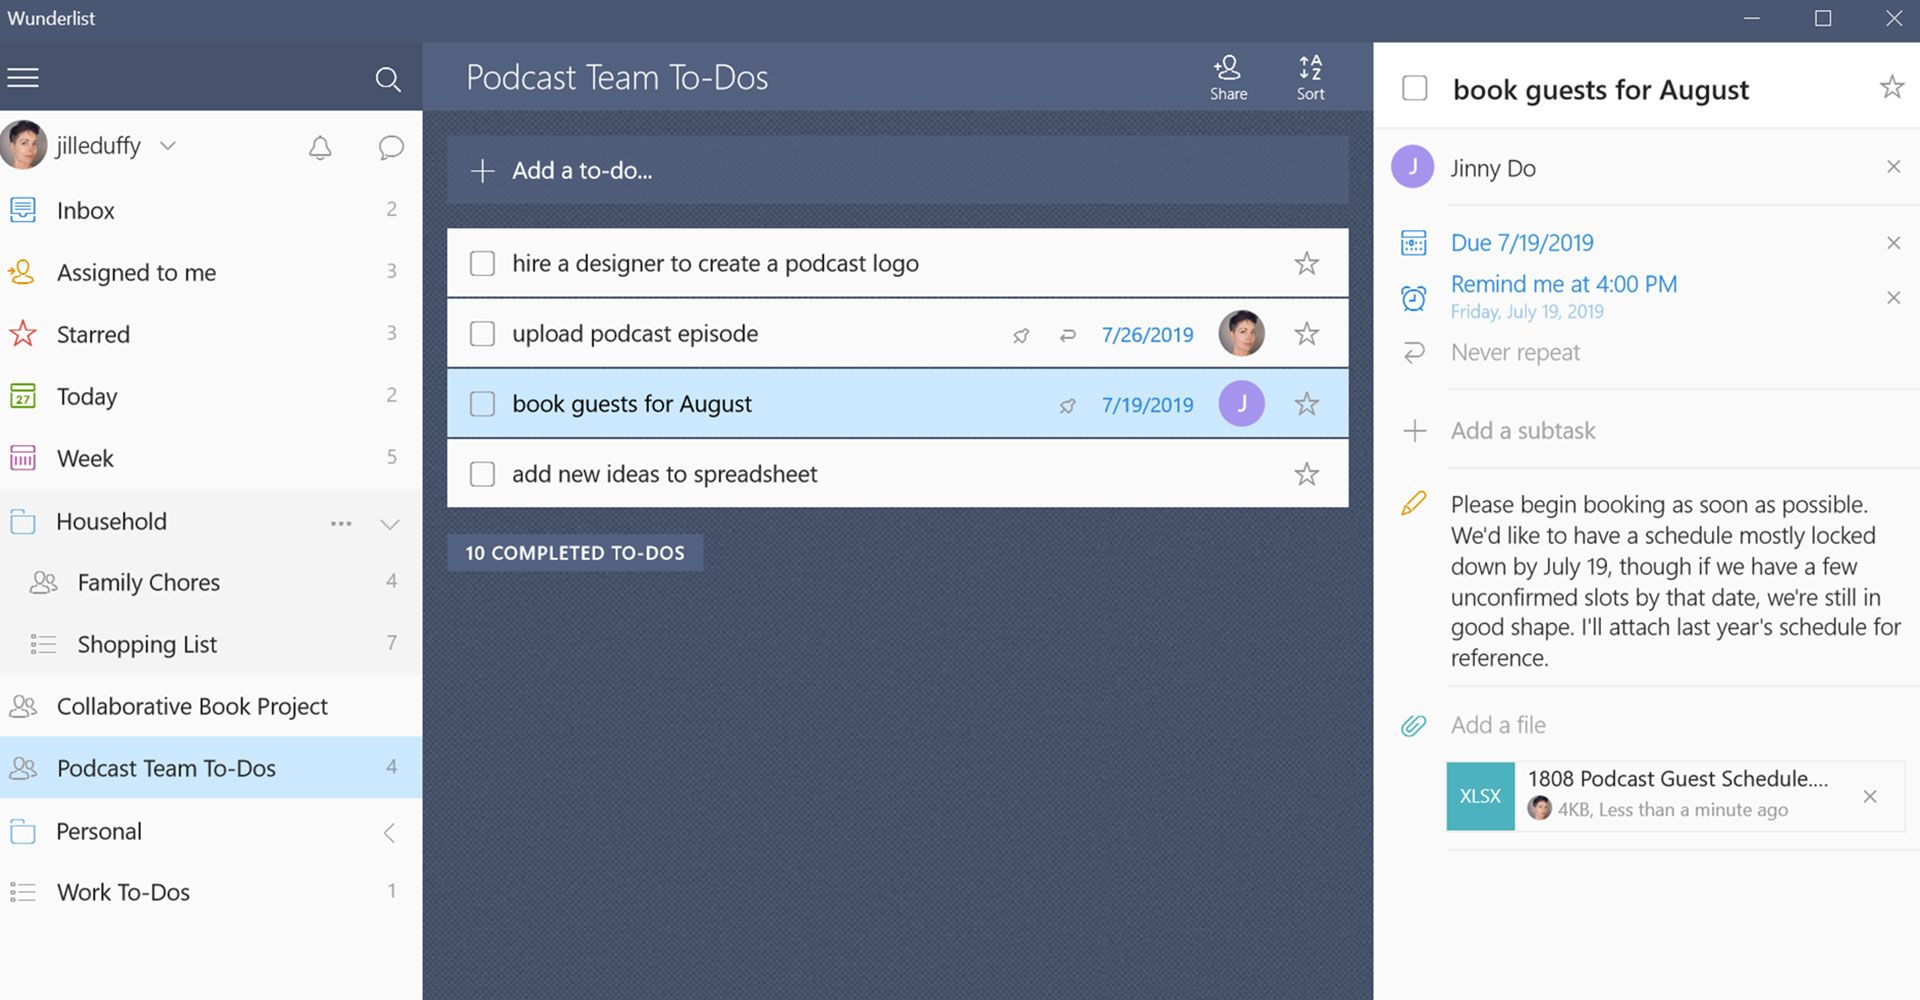Click the due date calendar icon
The image size is (1920, 1000).
point(1414,243)
